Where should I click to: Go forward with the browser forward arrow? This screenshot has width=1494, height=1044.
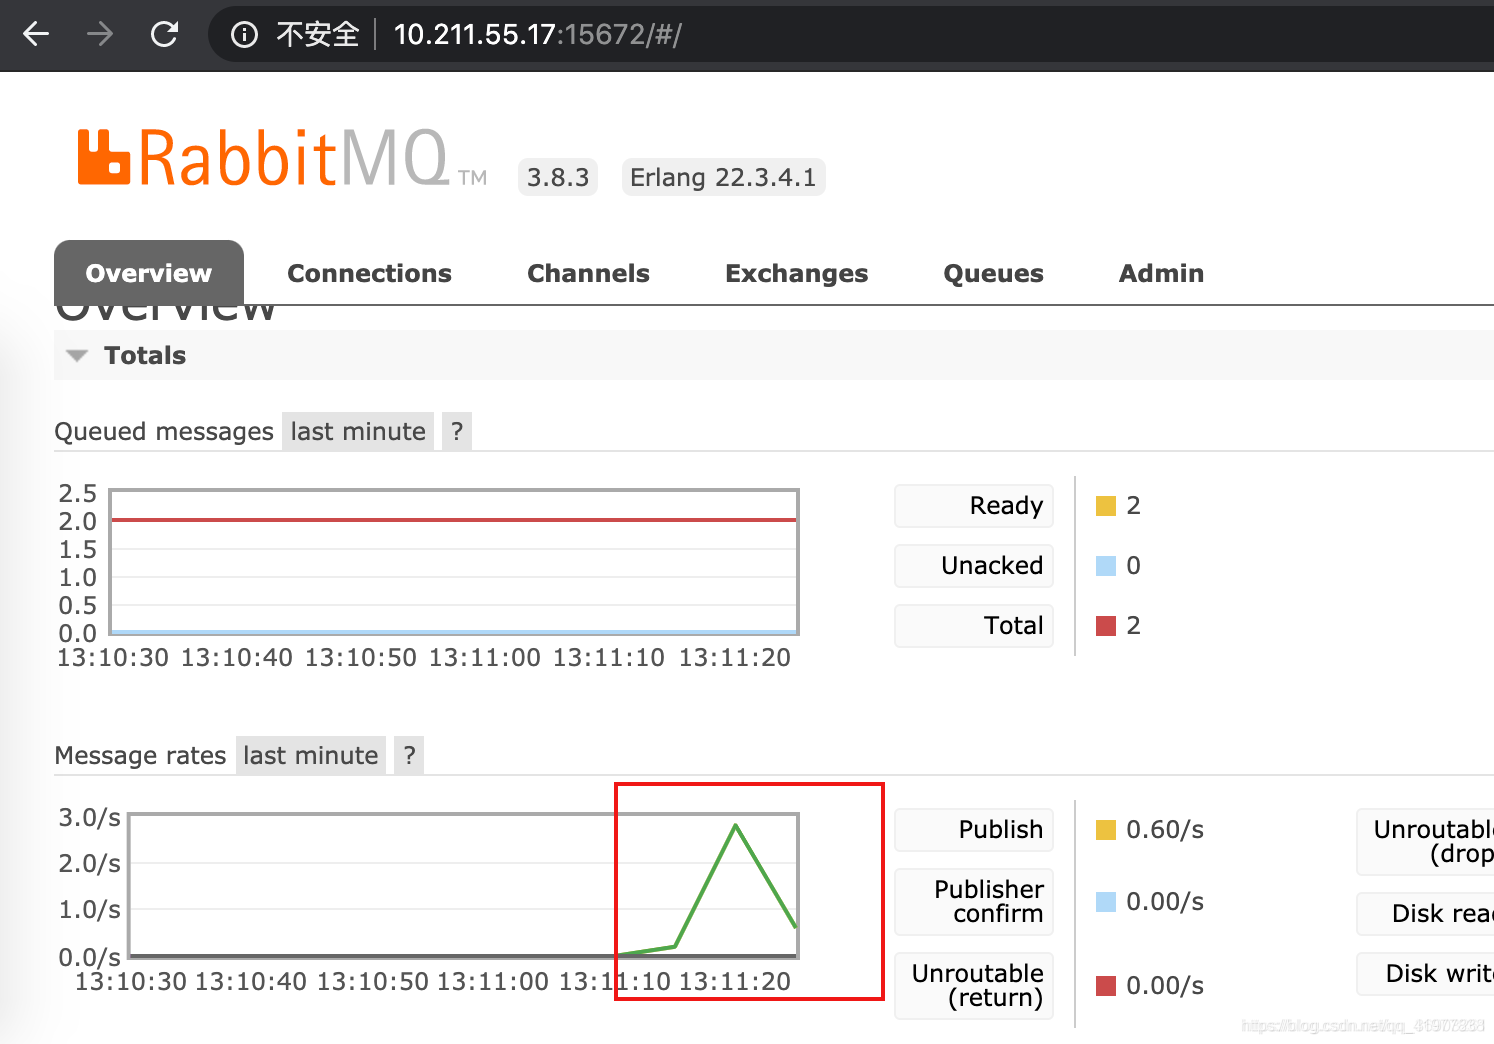click(100, 35)
